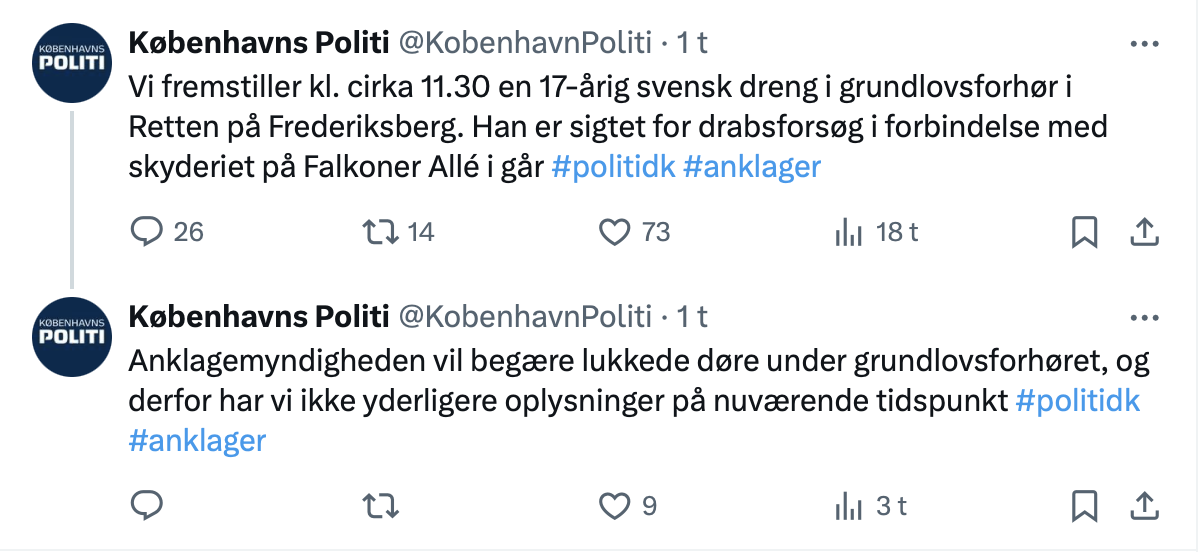Viewport: 1198px width, 552px height.
Task: Bookmark the second tweet
Action: tap(1084, 506)
